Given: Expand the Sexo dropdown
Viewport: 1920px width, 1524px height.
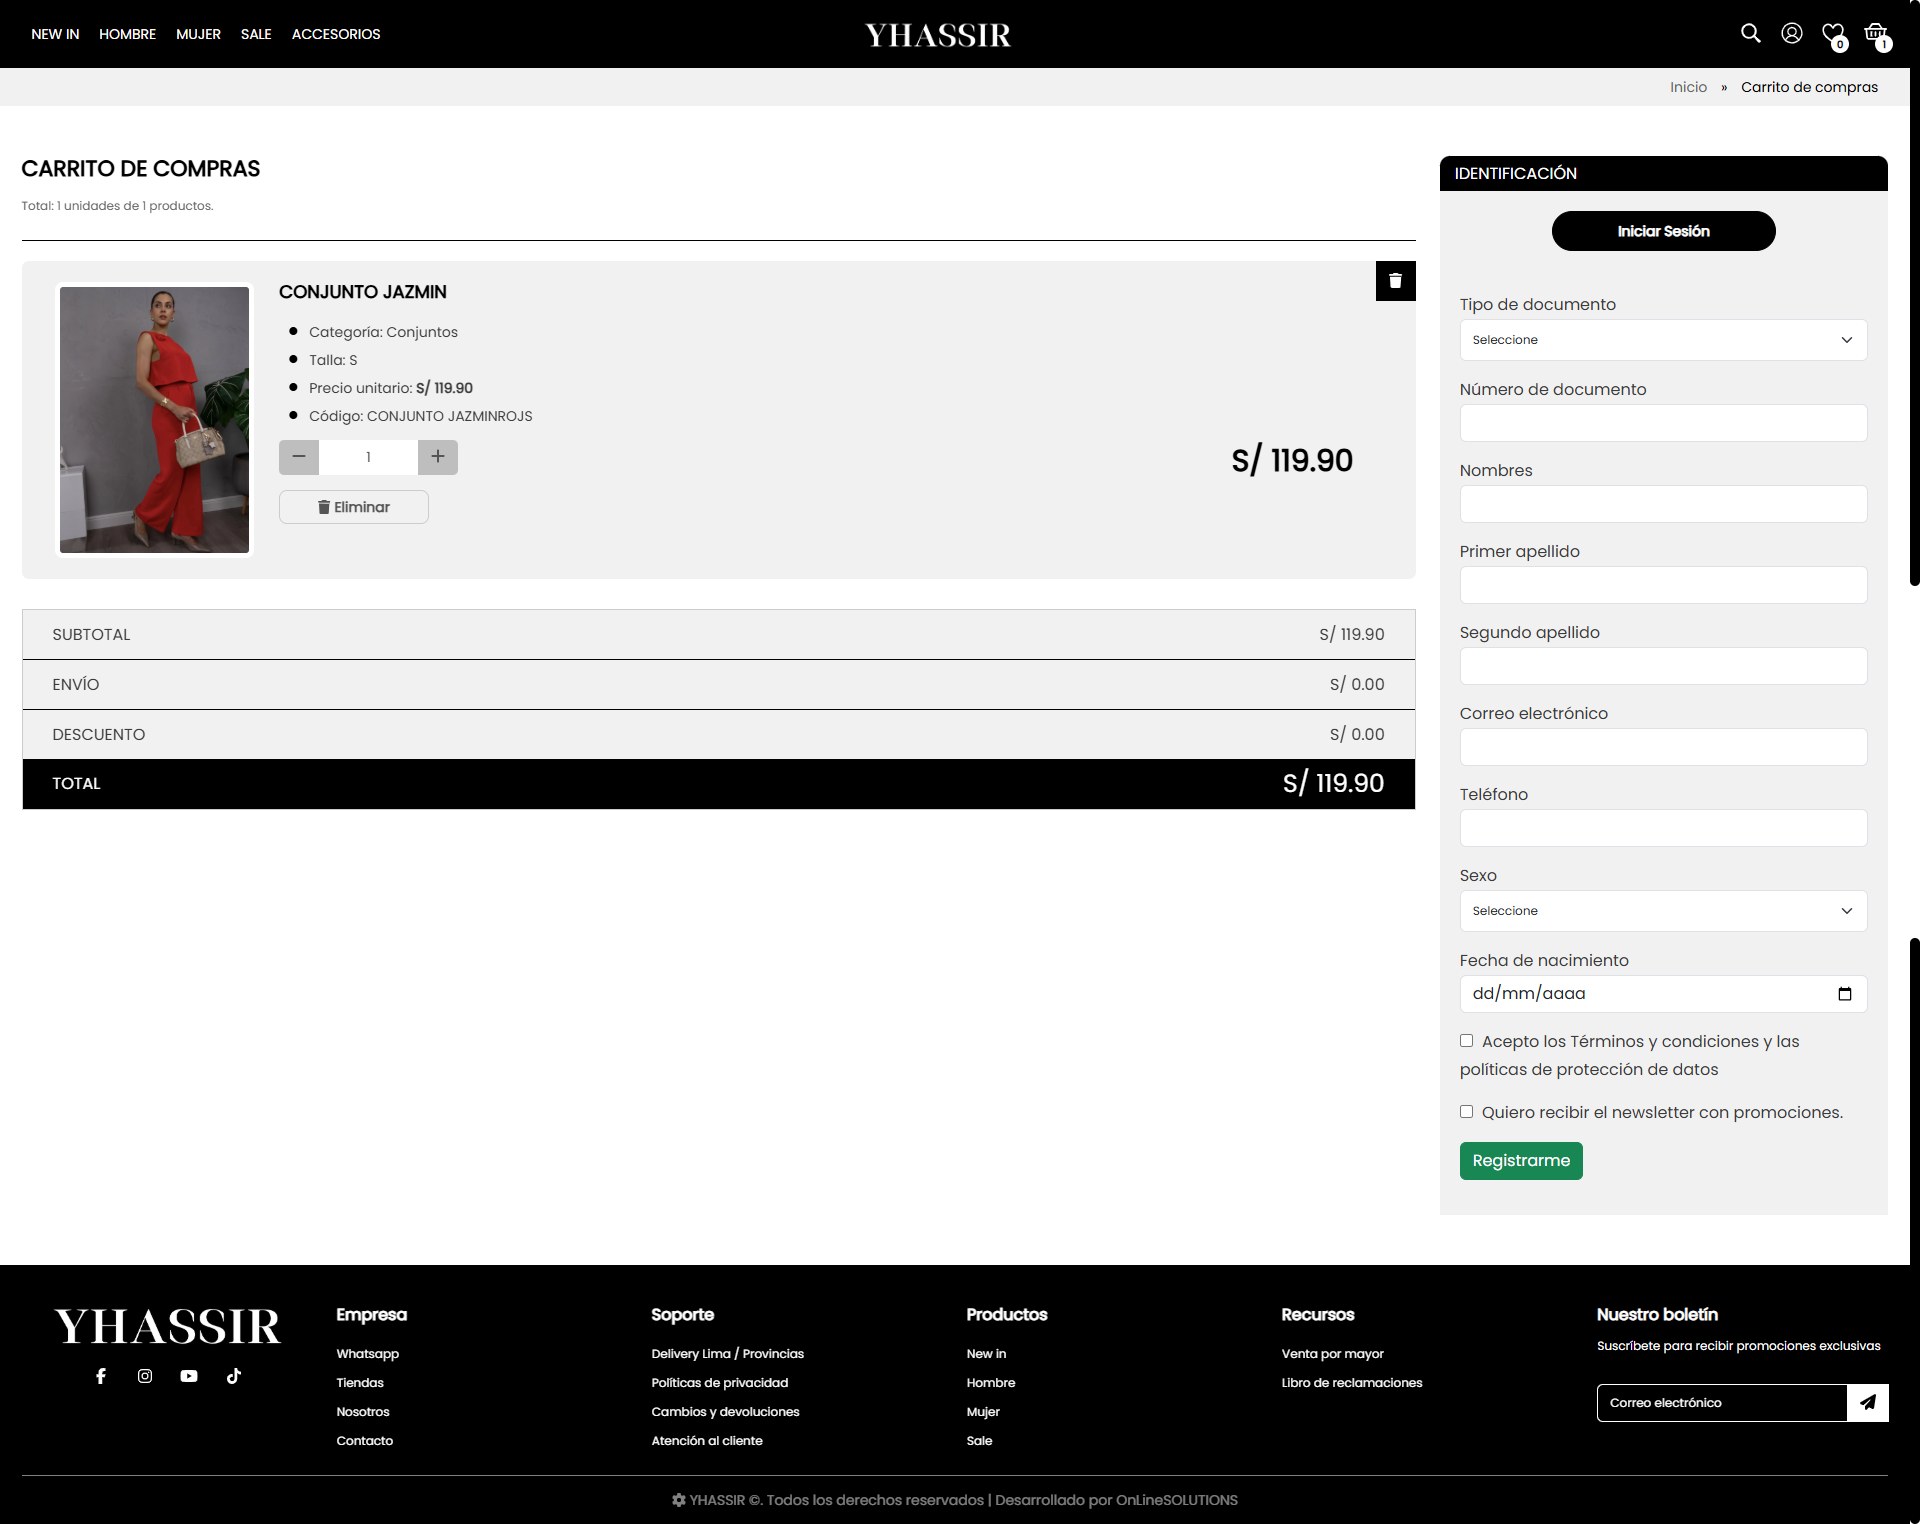Looking at the screenshot, I should (x=1662, y=911).
